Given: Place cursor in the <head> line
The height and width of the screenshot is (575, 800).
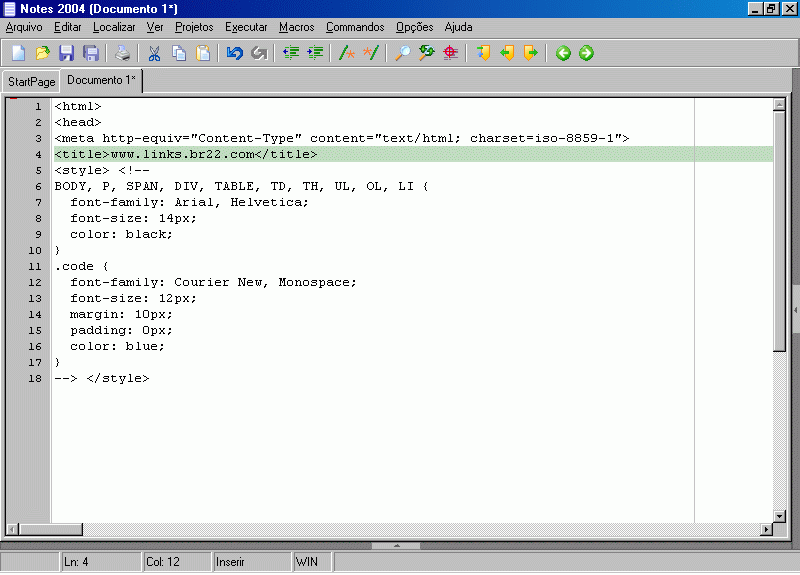Looking at the screenshot, I should (x=78, y=122).
